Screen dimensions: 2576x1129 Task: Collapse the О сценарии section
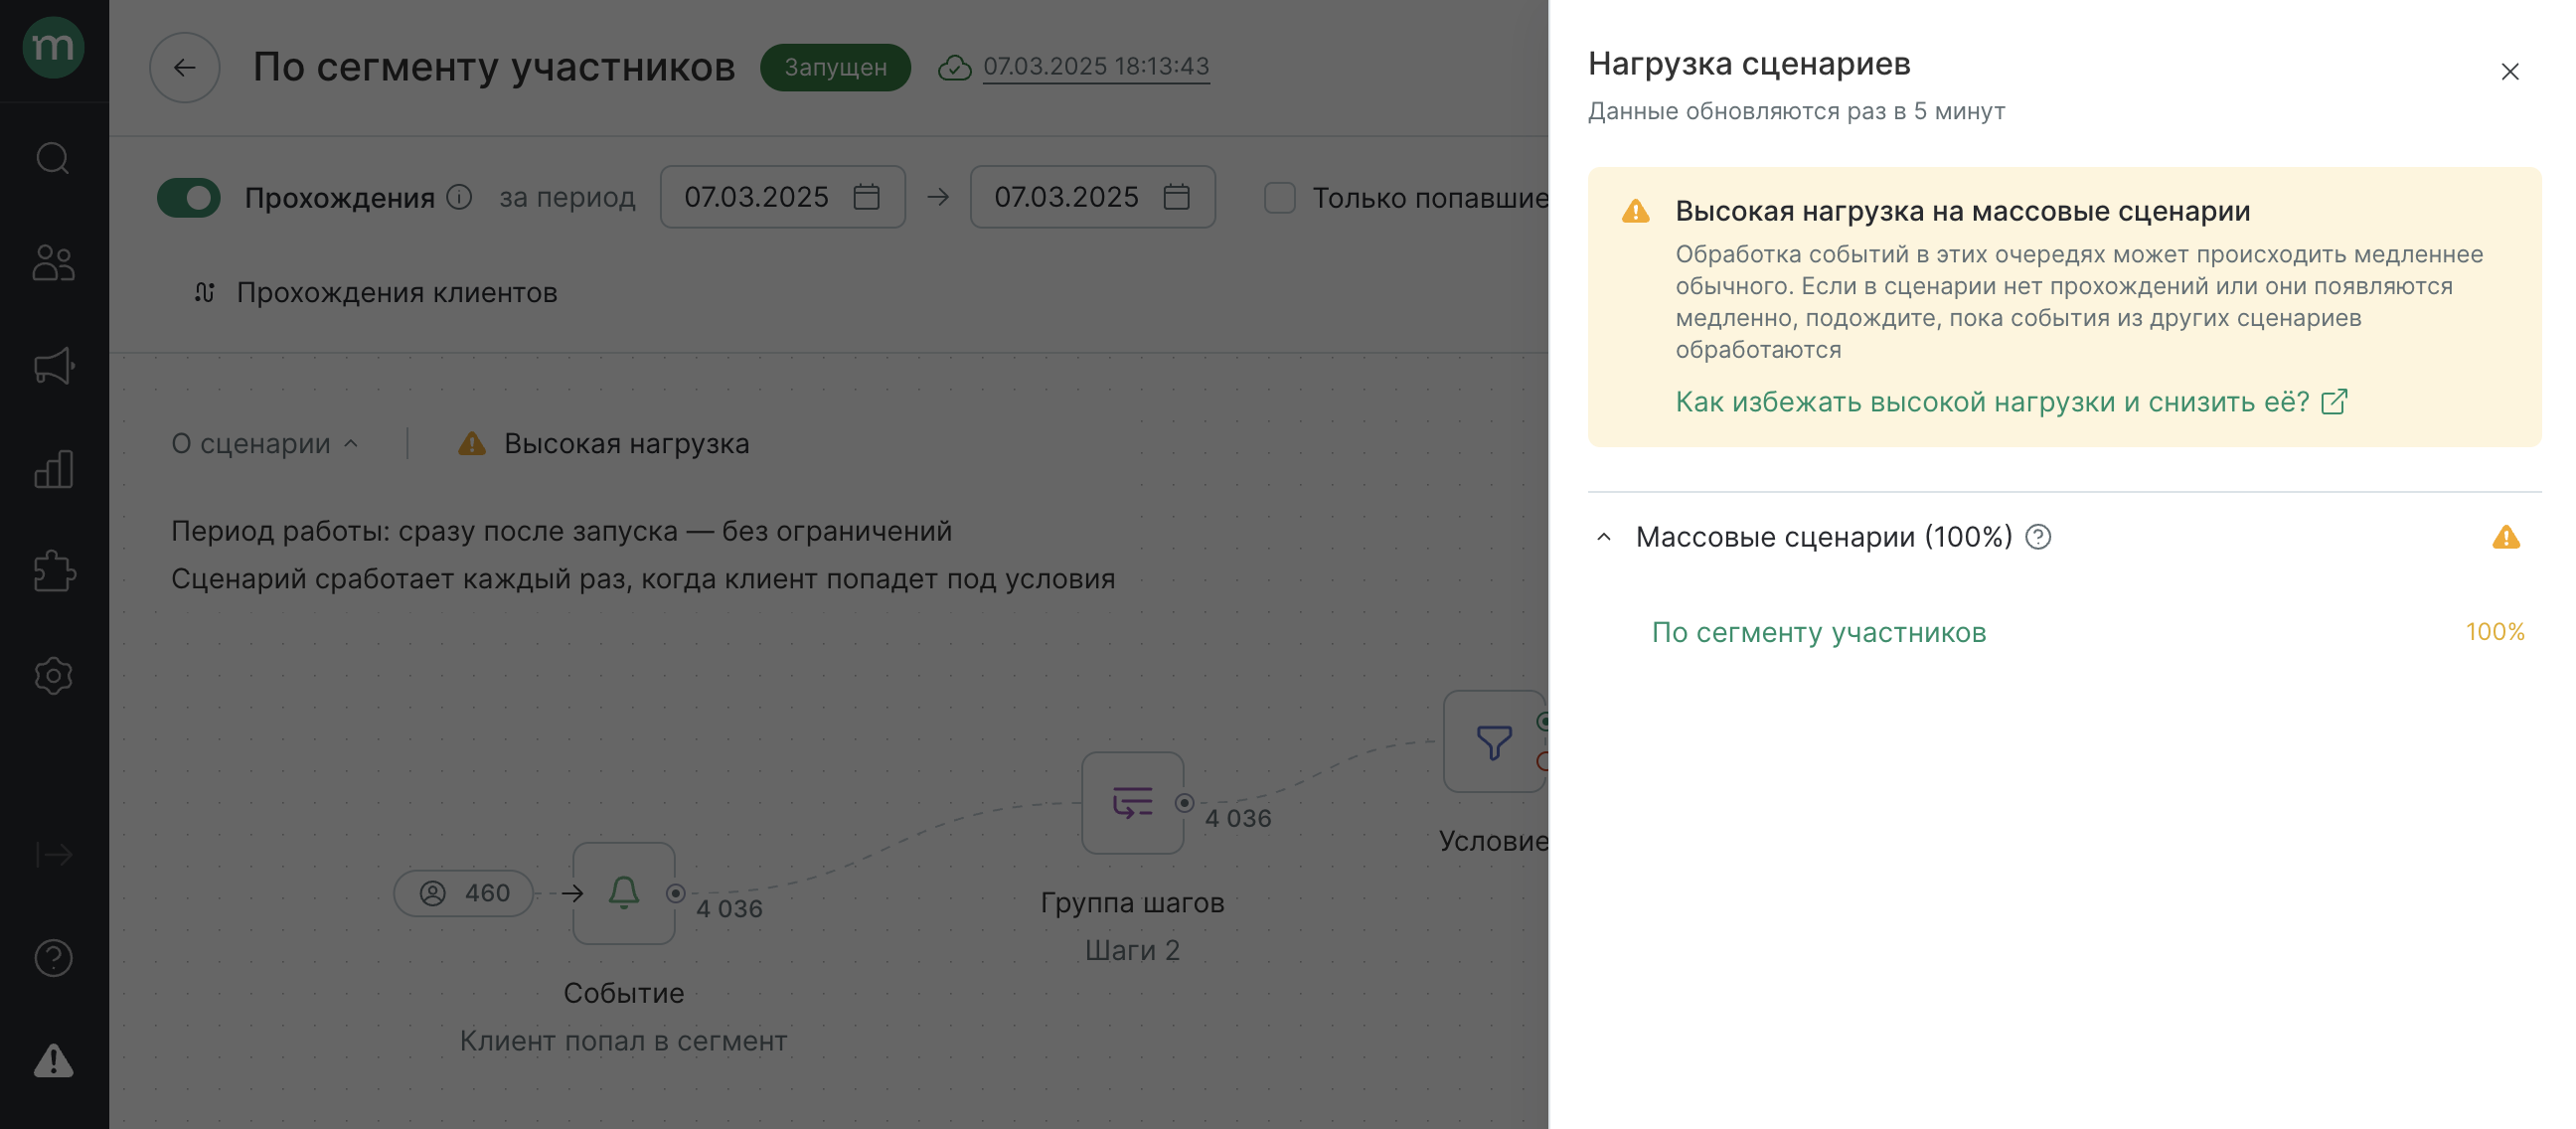[x=265, y=443]
